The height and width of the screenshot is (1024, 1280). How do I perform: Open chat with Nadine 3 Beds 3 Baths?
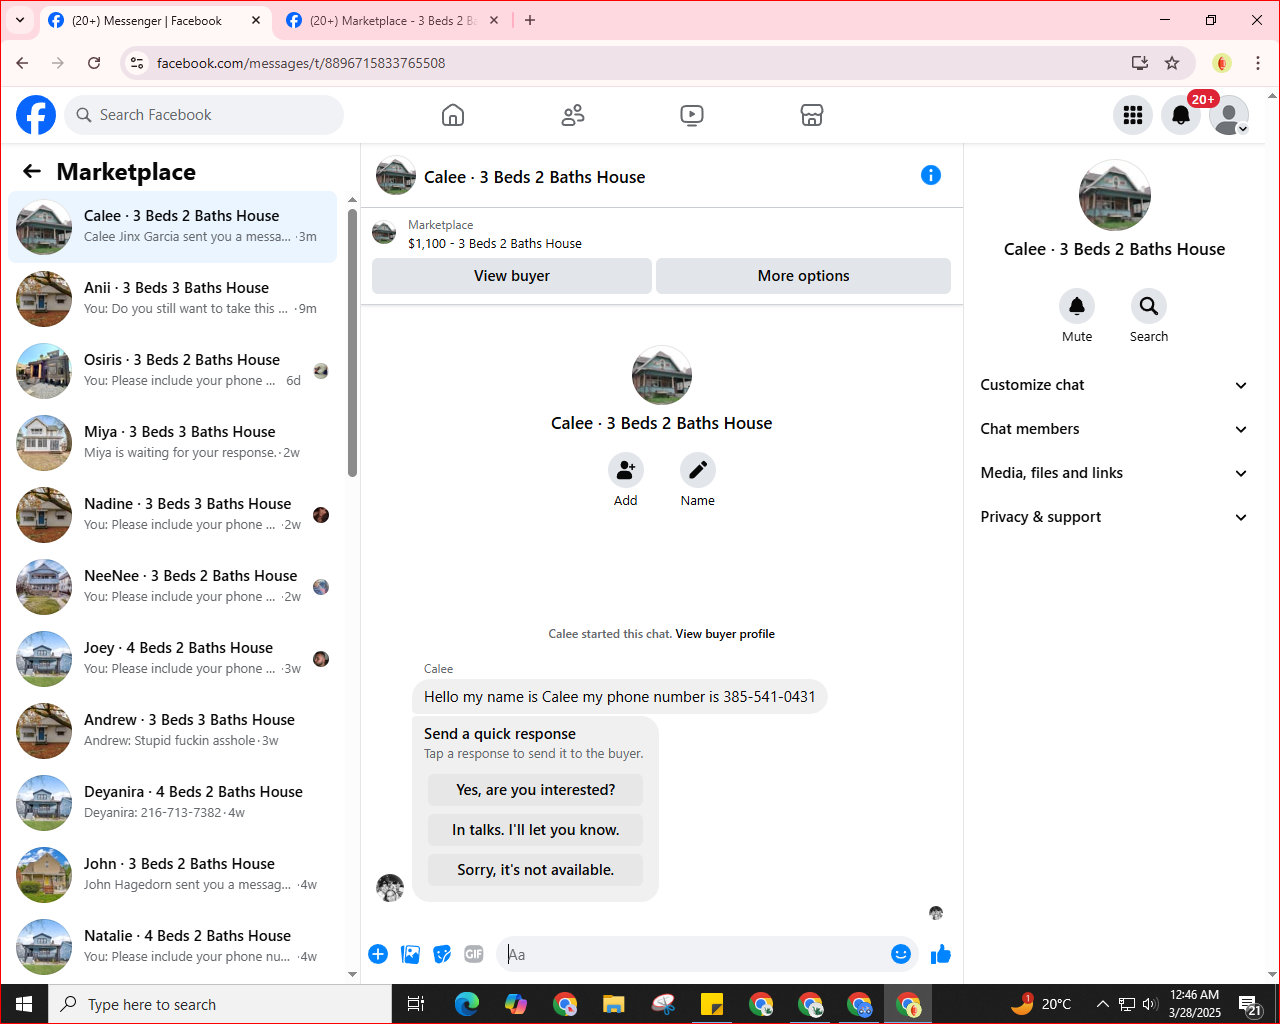click(x=172, y=515)
